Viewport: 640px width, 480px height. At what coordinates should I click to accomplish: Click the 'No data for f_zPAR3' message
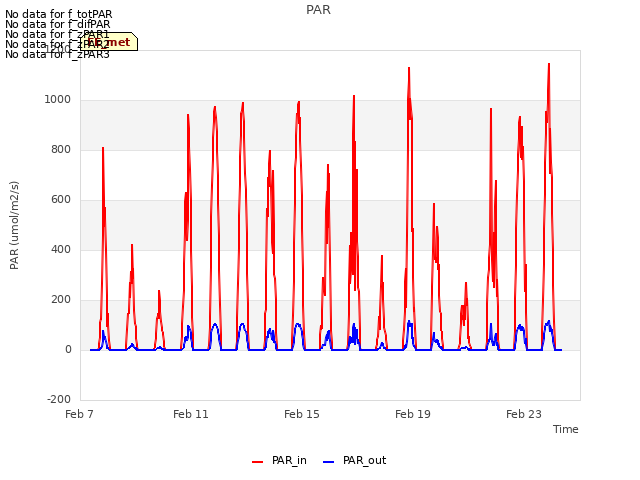(x=57, y=54)
